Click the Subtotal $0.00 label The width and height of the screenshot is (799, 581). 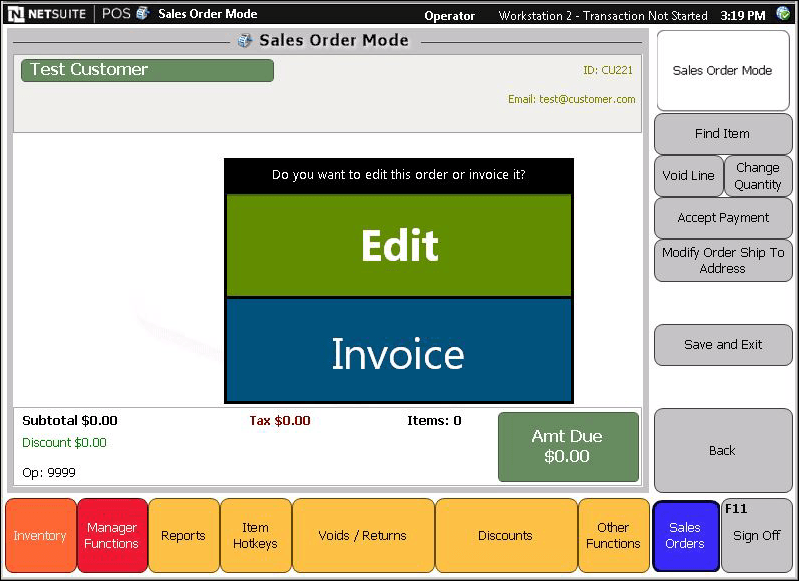(x=70, y=420)
